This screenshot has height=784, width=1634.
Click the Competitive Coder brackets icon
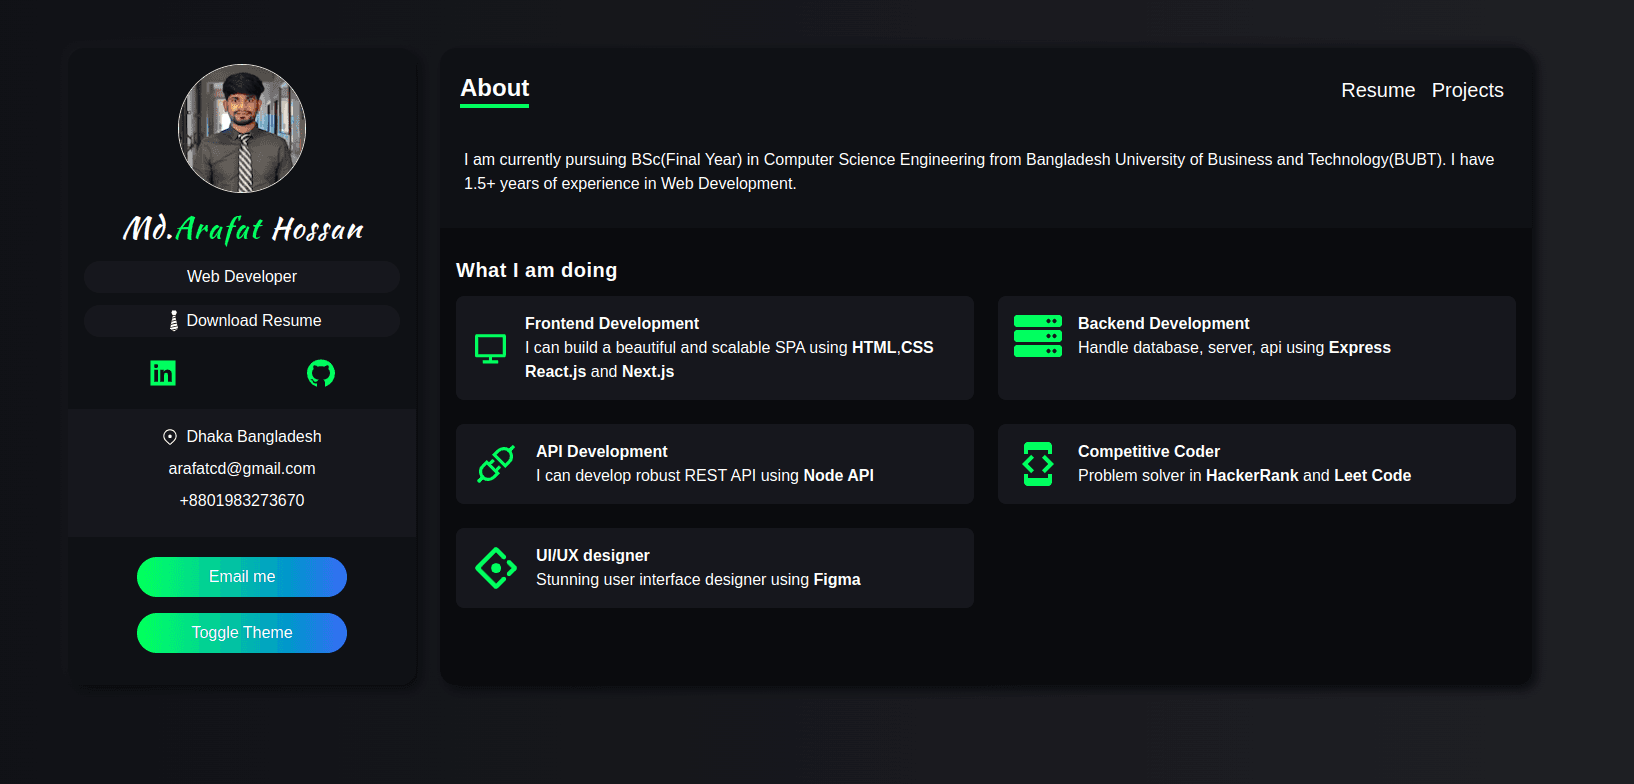(x=1038, y=464)
